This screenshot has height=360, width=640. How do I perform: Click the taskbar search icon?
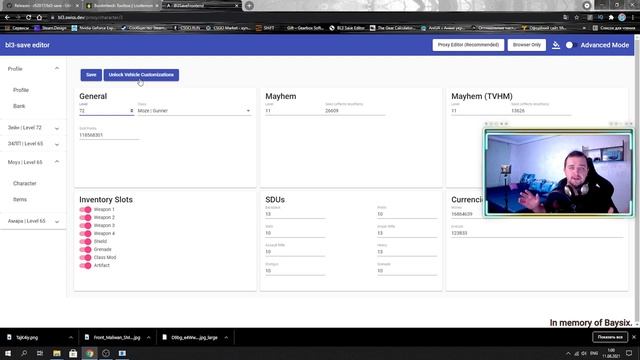24,353
